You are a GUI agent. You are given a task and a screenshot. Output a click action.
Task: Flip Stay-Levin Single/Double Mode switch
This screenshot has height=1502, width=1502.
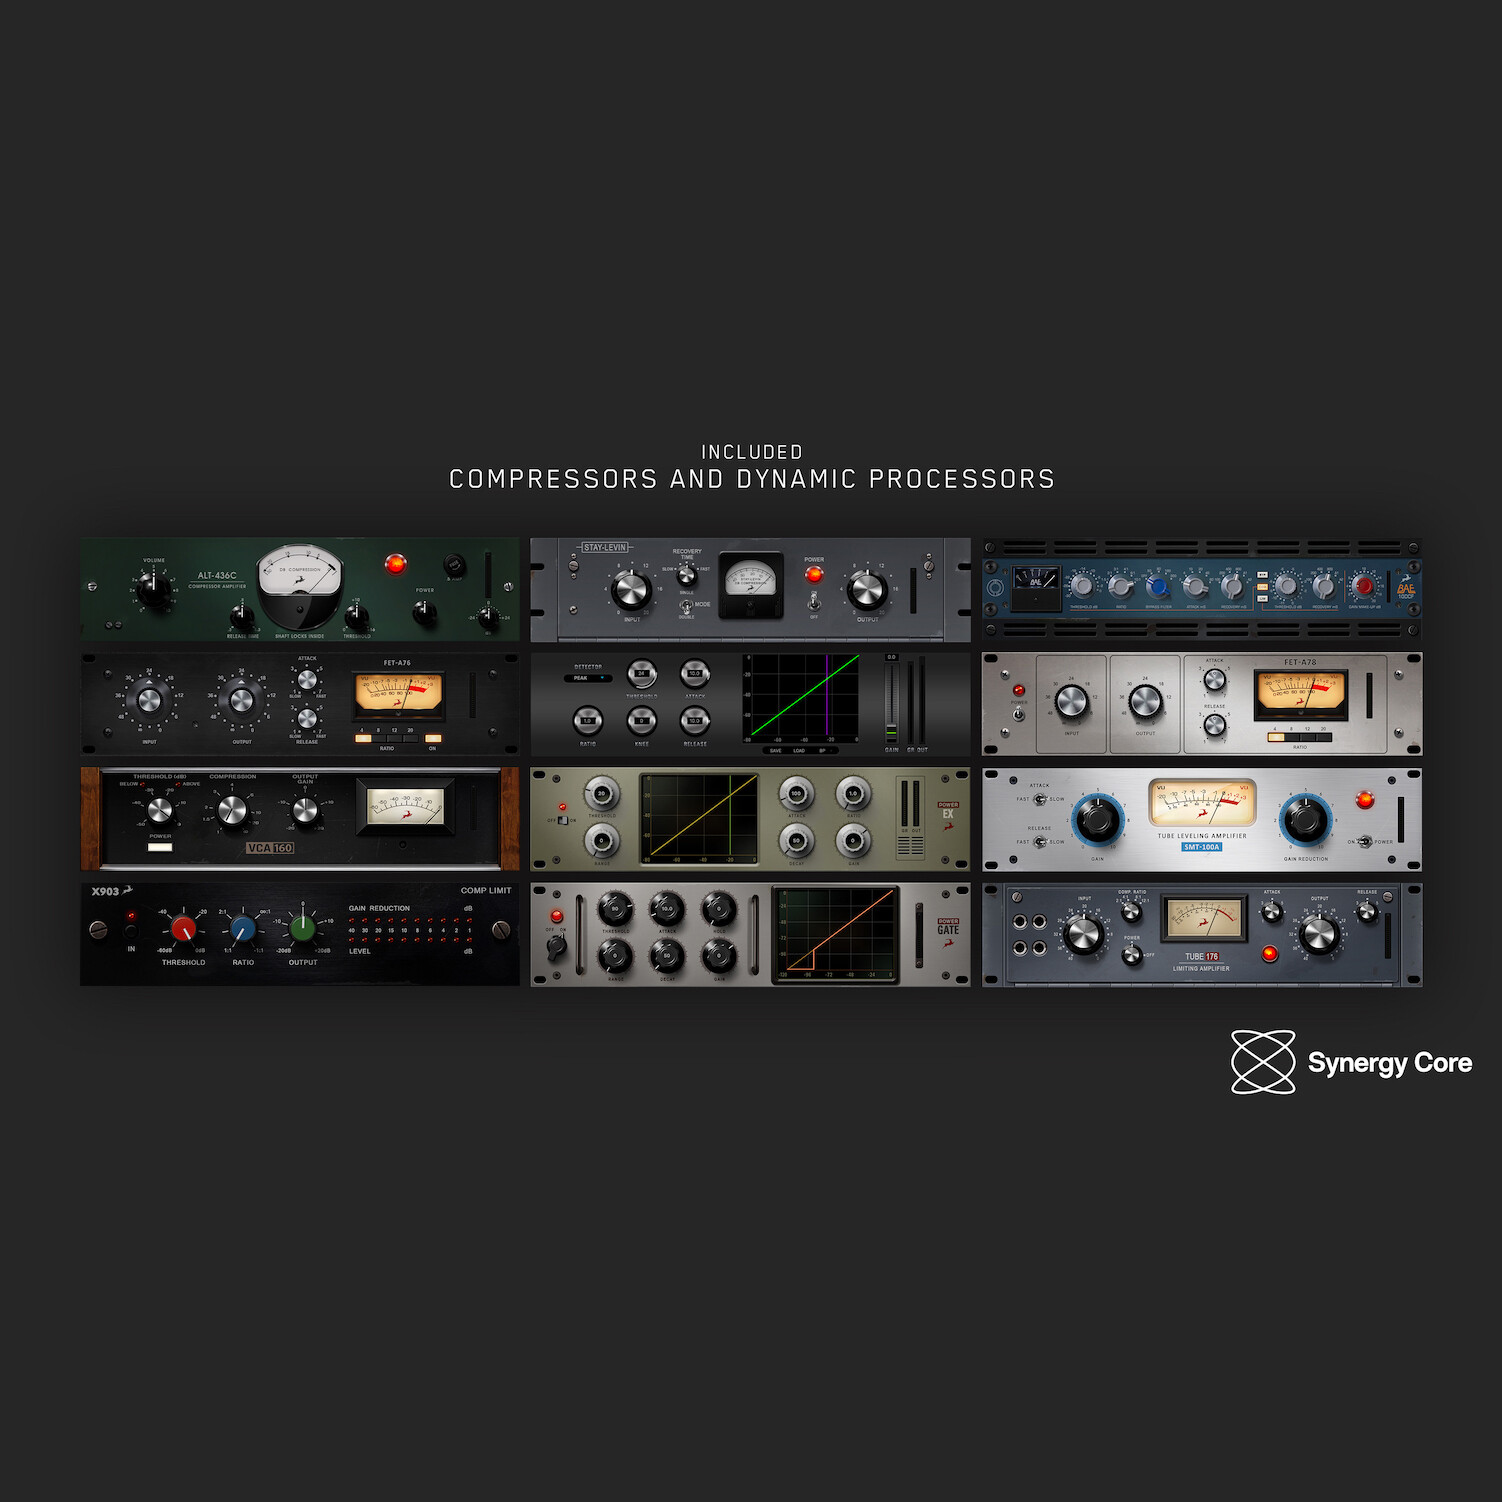[x=687, y=606]
